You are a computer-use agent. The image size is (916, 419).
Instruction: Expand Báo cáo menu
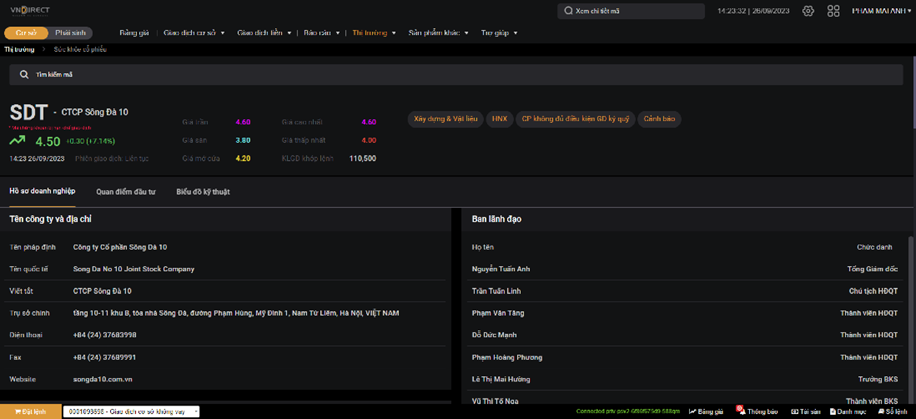(321, 33)
